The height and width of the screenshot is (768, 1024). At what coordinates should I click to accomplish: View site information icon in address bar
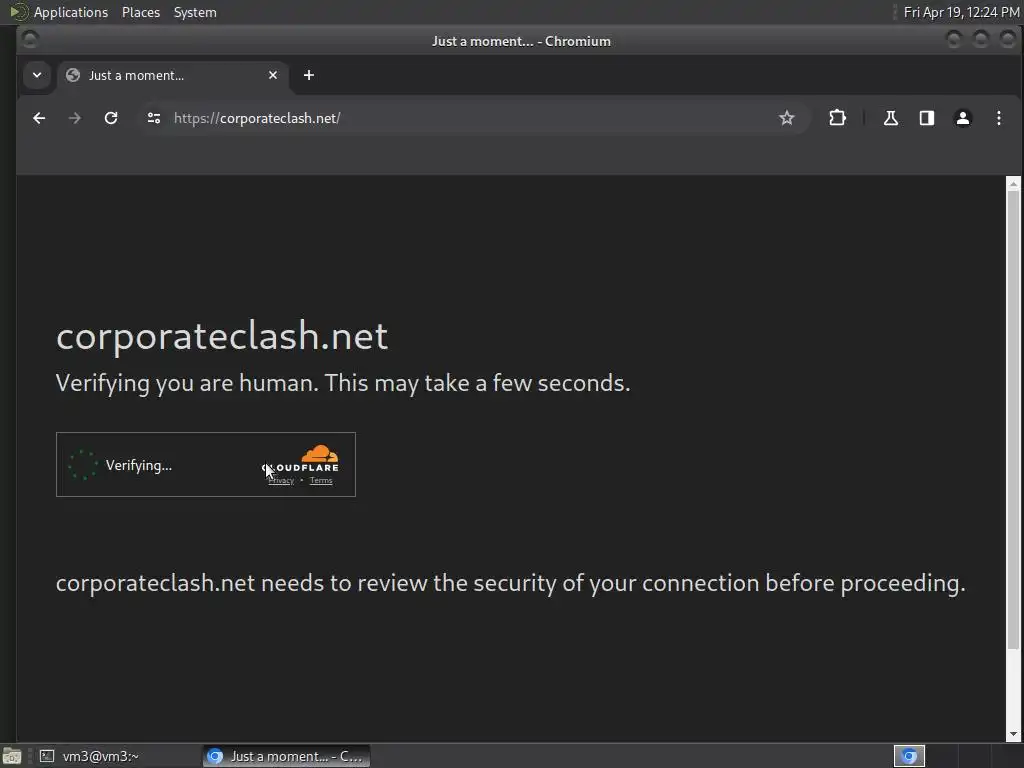tap(154, 118)
